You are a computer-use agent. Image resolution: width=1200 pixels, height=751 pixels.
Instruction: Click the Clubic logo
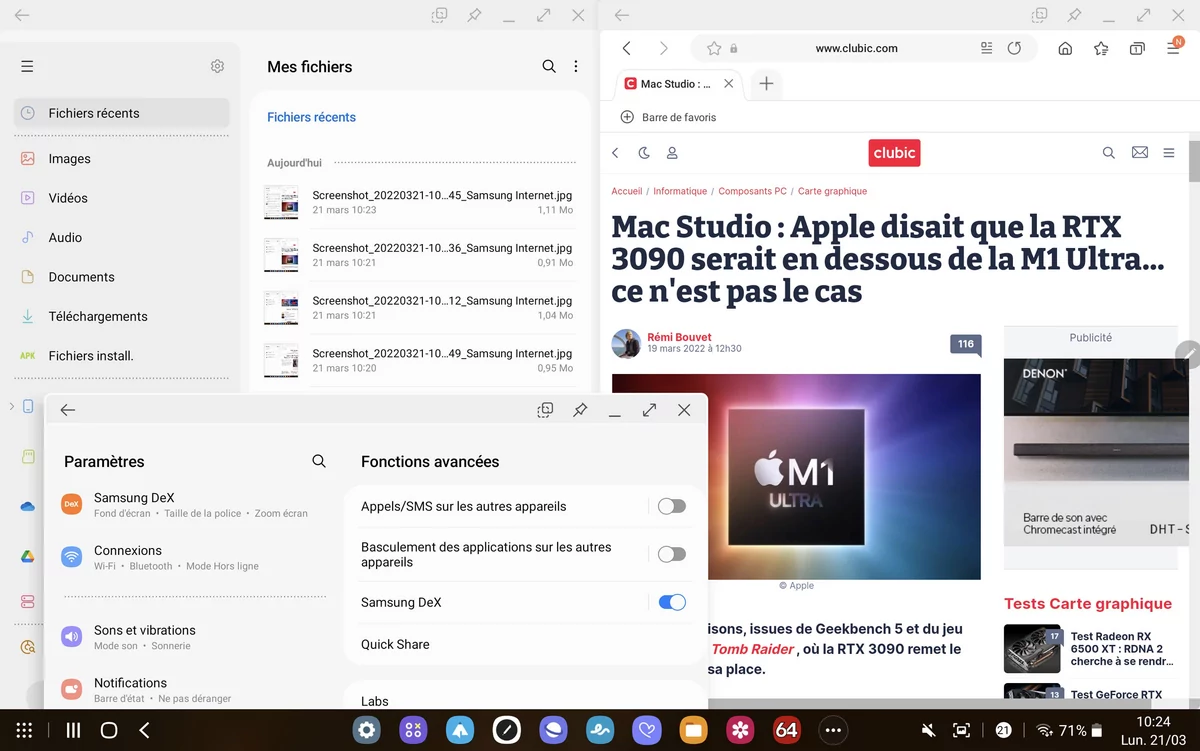[x=894, y=153]
